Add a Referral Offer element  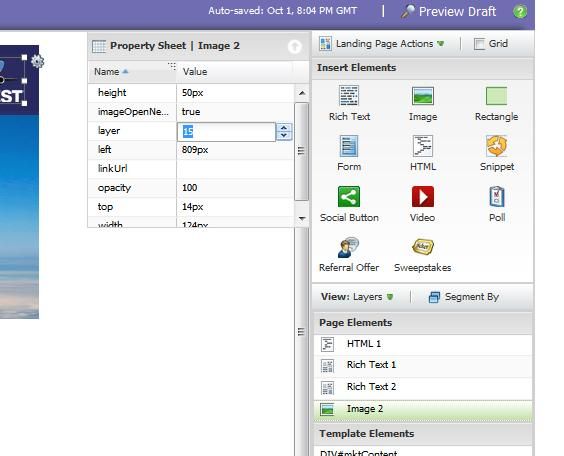(x=349, y=254)
